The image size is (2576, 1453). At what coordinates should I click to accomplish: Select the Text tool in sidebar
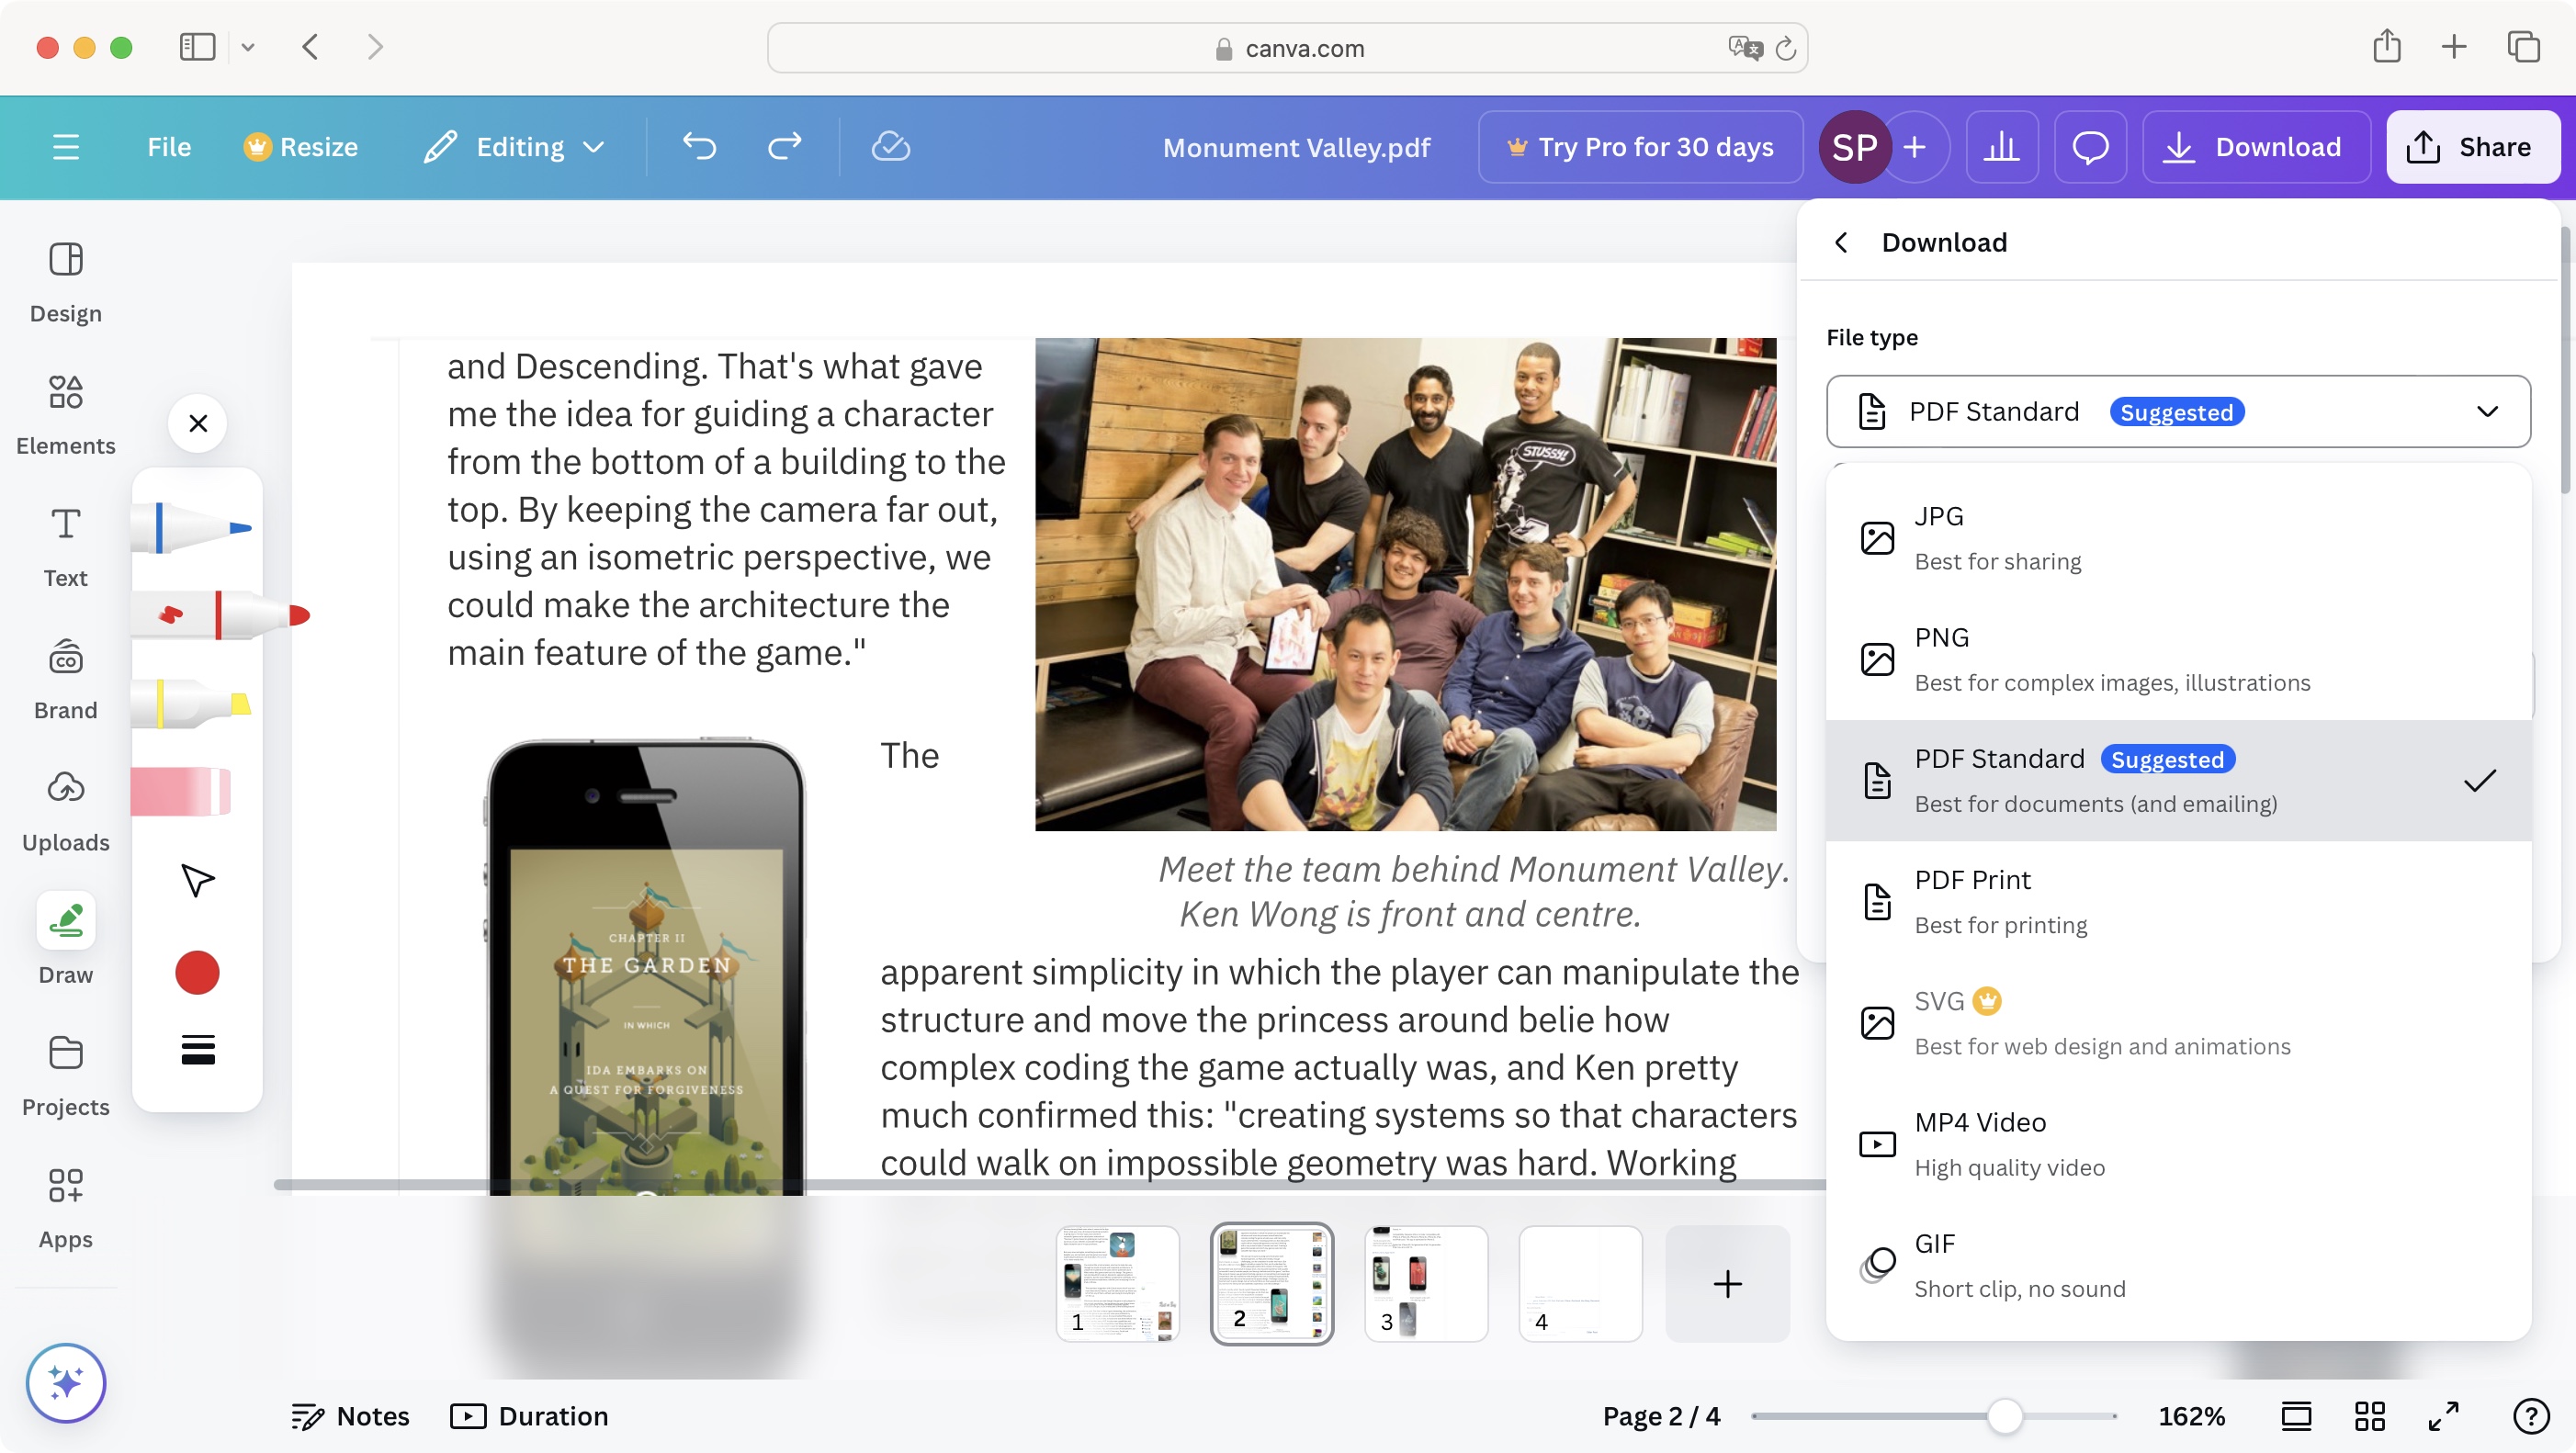point(65,546)
